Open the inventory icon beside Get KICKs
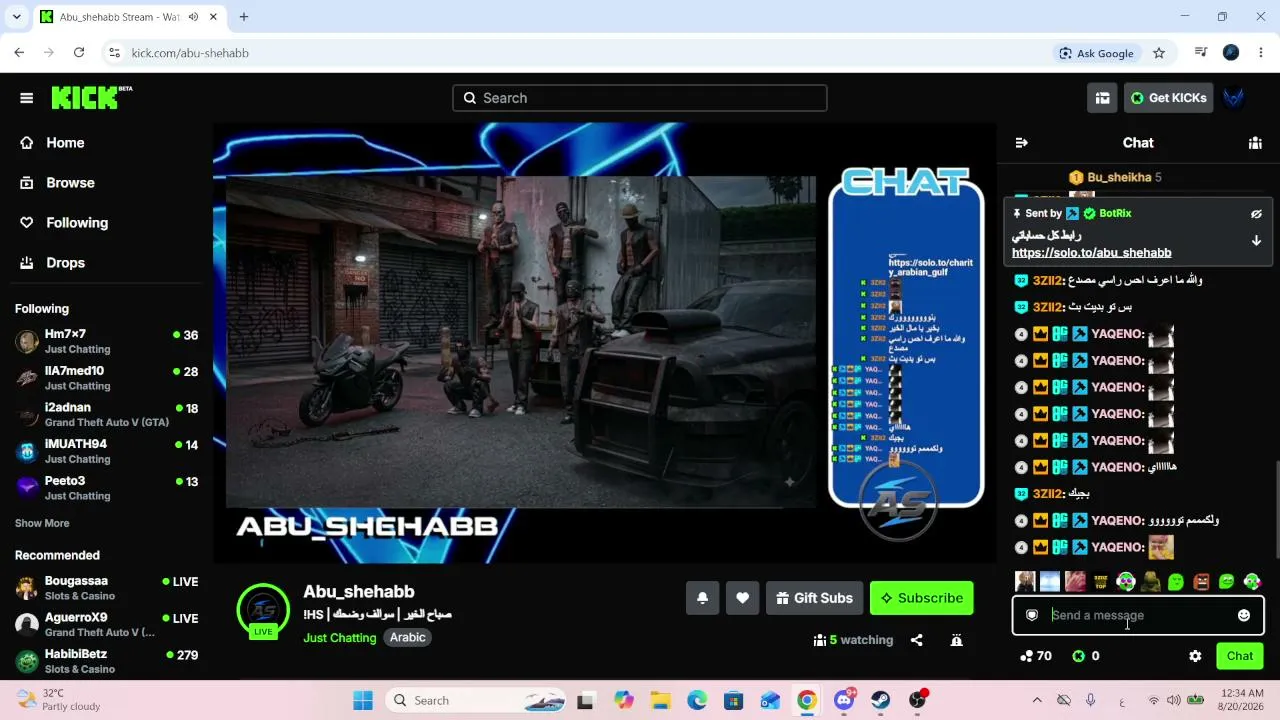Screen dimensions: 1280x720 [1102, 98]
